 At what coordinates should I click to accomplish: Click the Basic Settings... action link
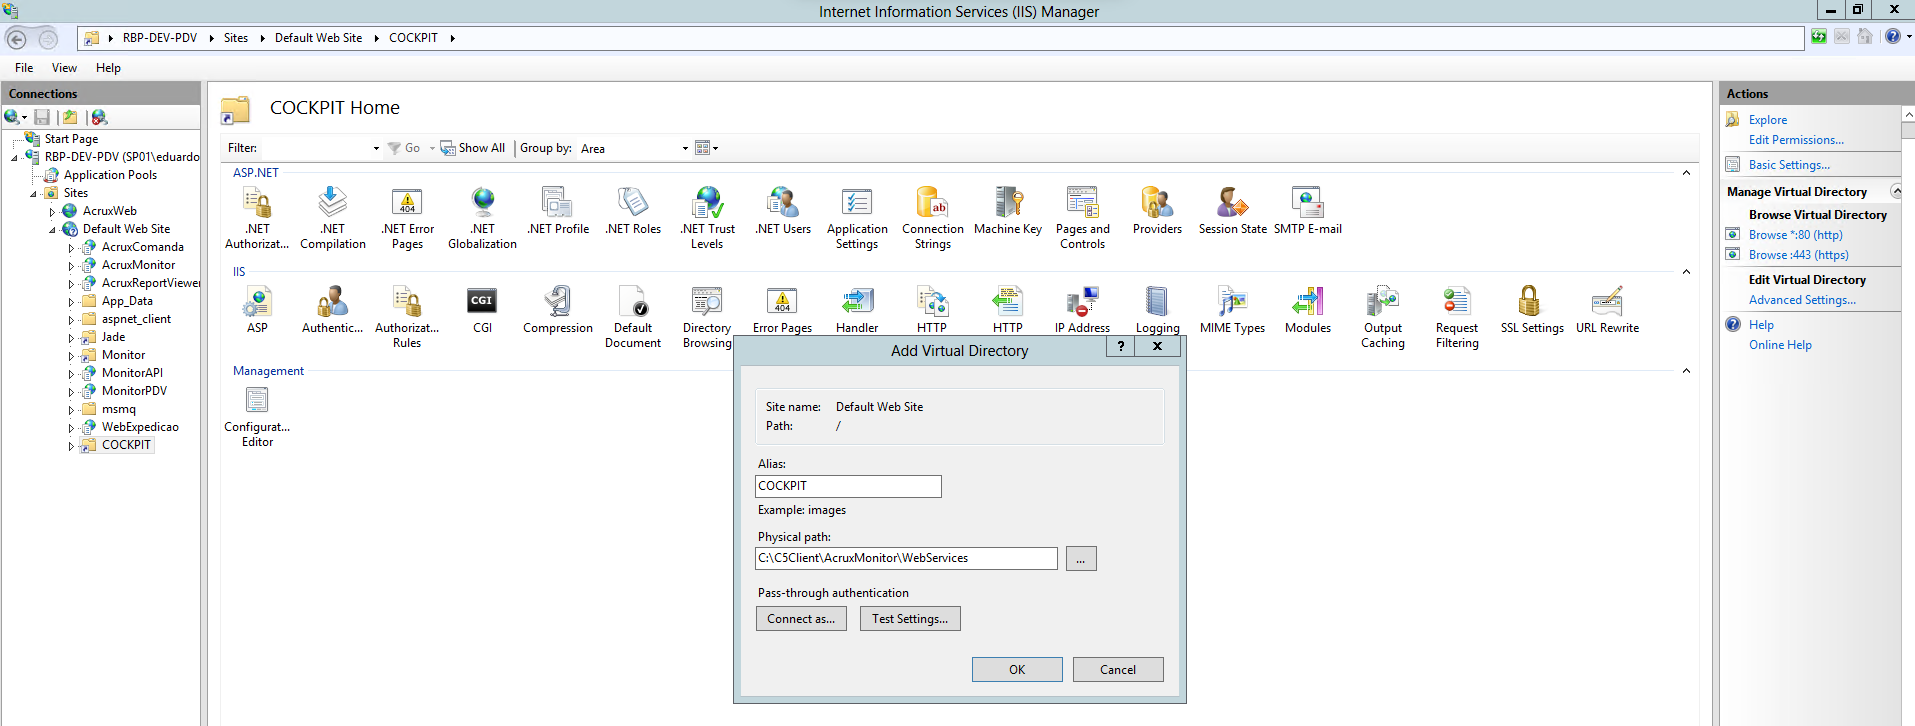point(1789,165)
